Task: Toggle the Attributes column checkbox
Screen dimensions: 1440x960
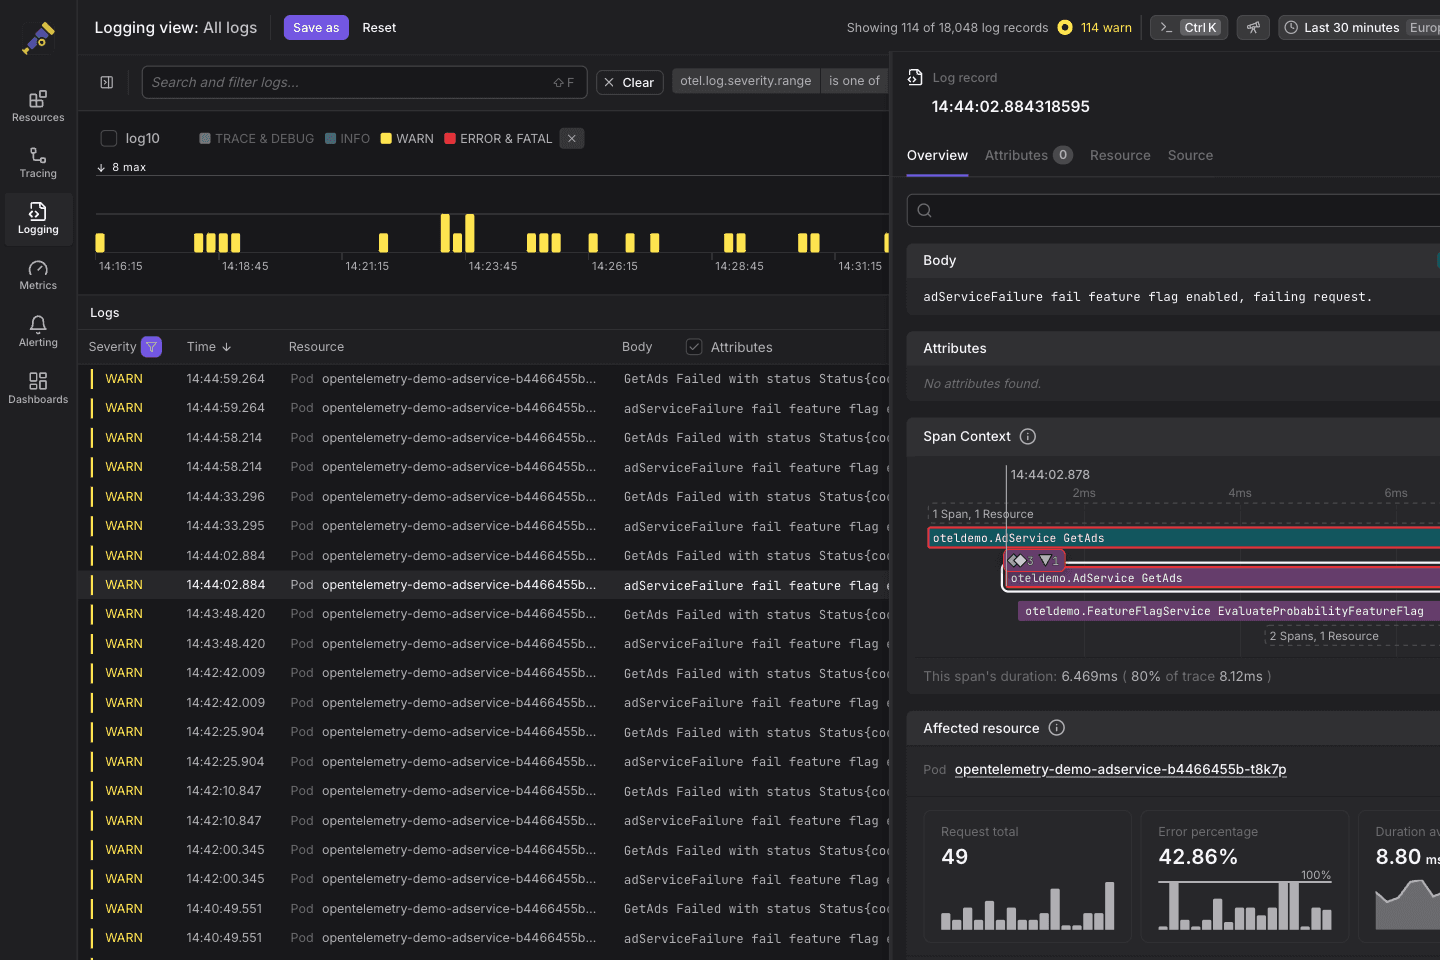Action: click(694, 347)
